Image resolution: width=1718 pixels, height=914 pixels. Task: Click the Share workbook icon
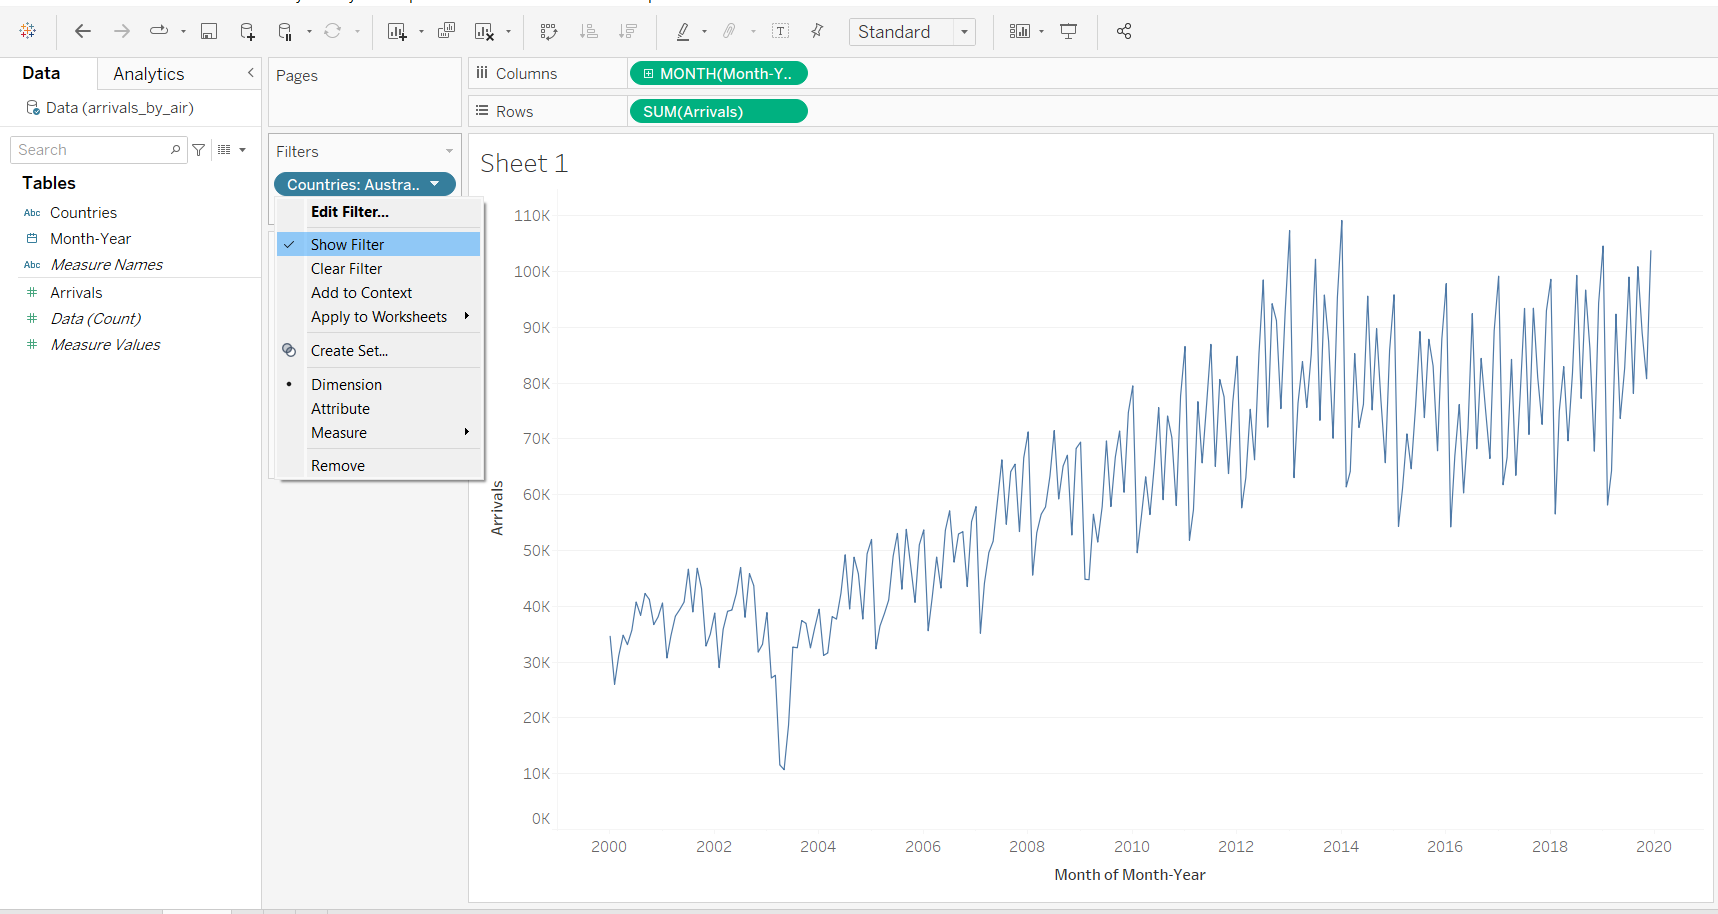coord(1124,32)
